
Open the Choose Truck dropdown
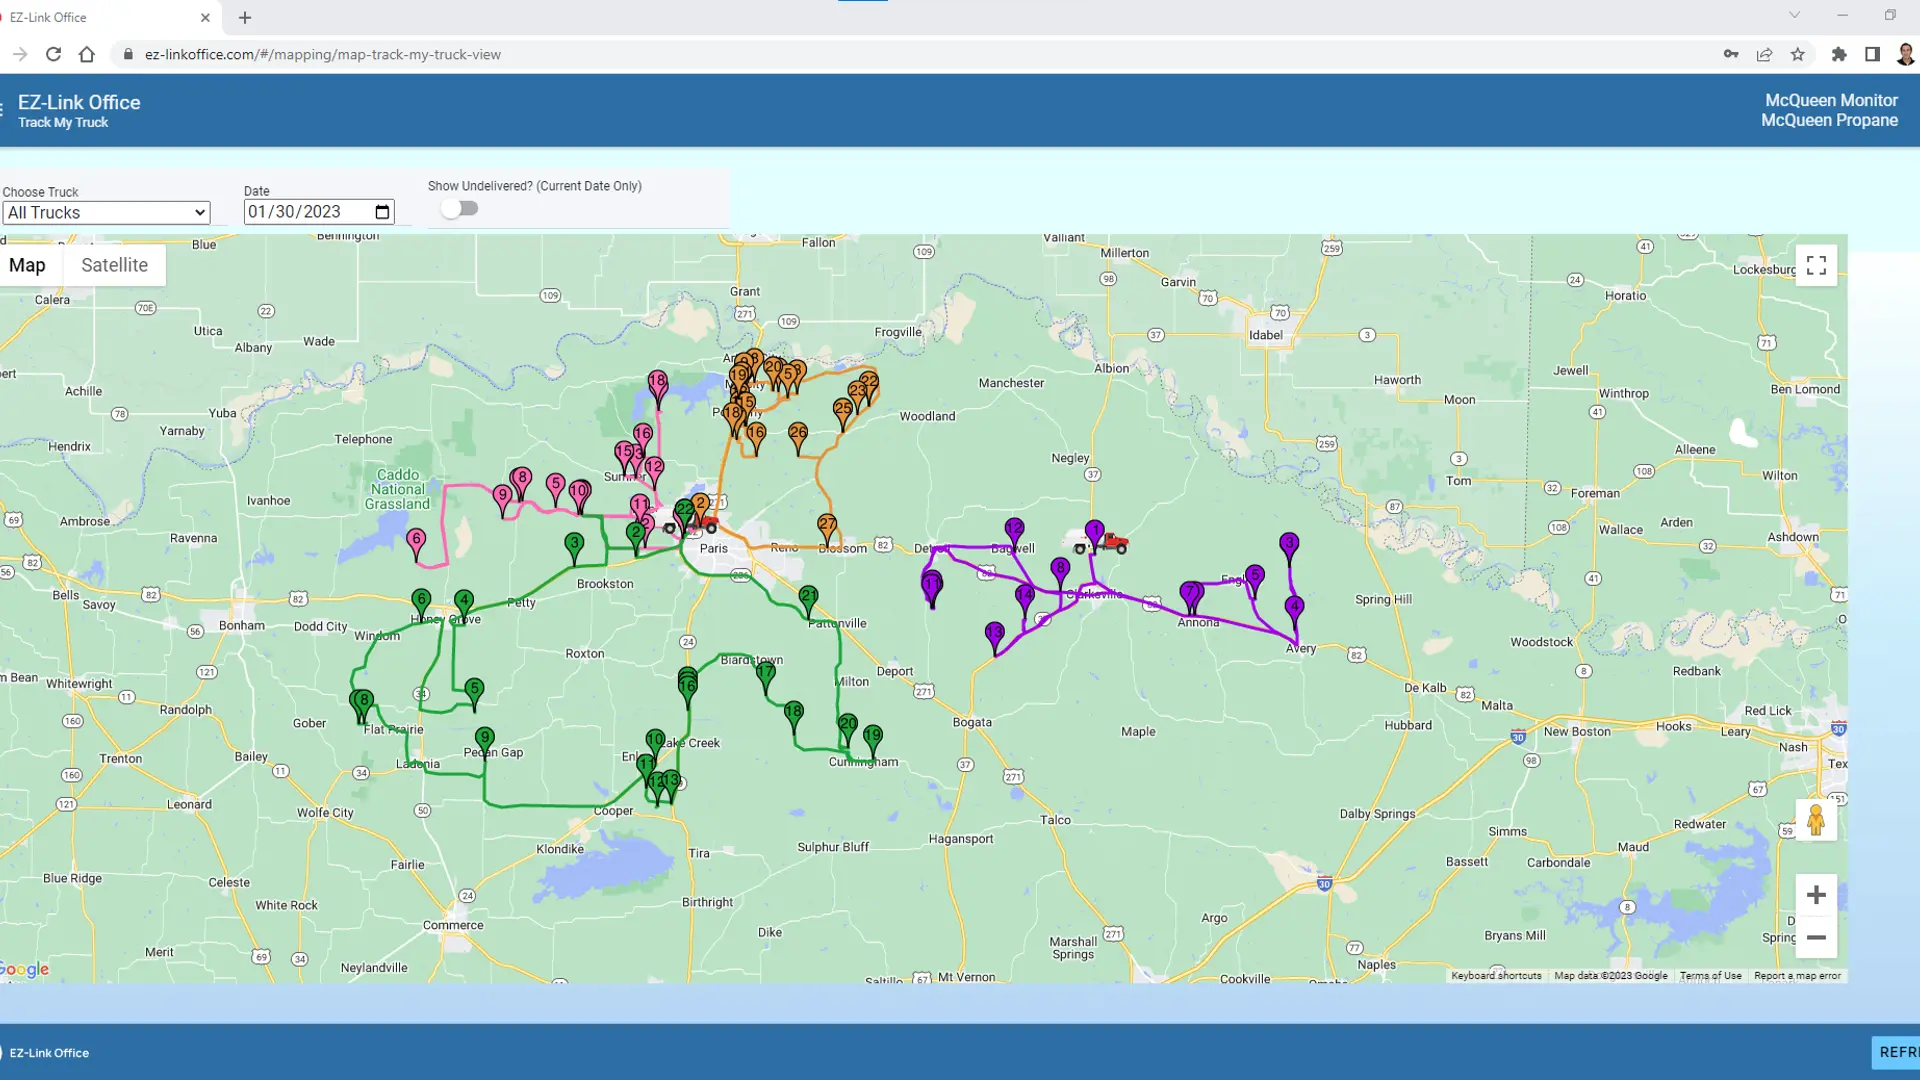point(106,212)
